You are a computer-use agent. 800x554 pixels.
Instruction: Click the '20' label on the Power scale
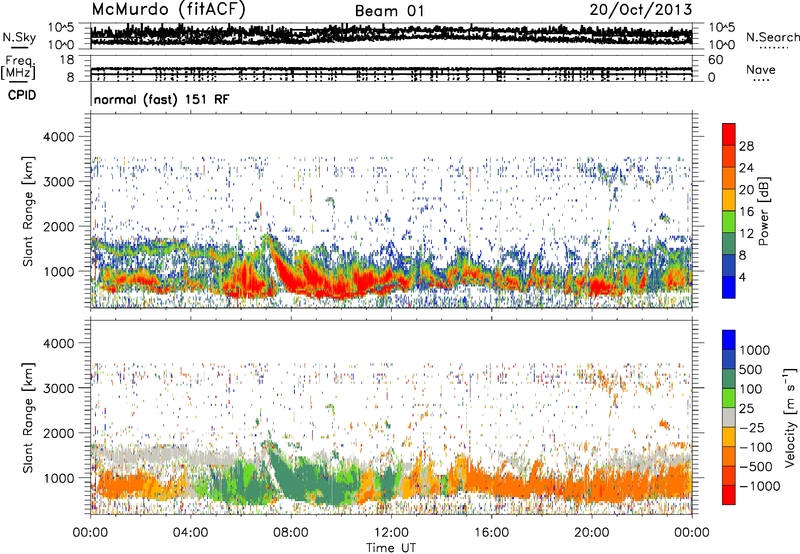(x=746, y=190)
